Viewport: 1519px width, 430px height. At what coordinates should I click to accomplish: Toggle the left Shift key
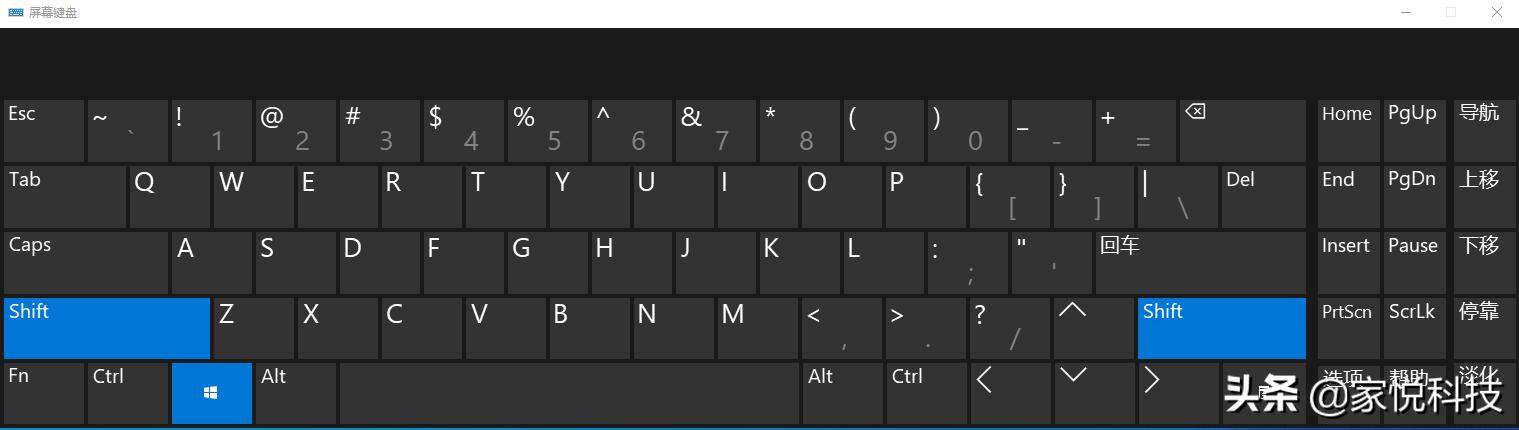107,328
